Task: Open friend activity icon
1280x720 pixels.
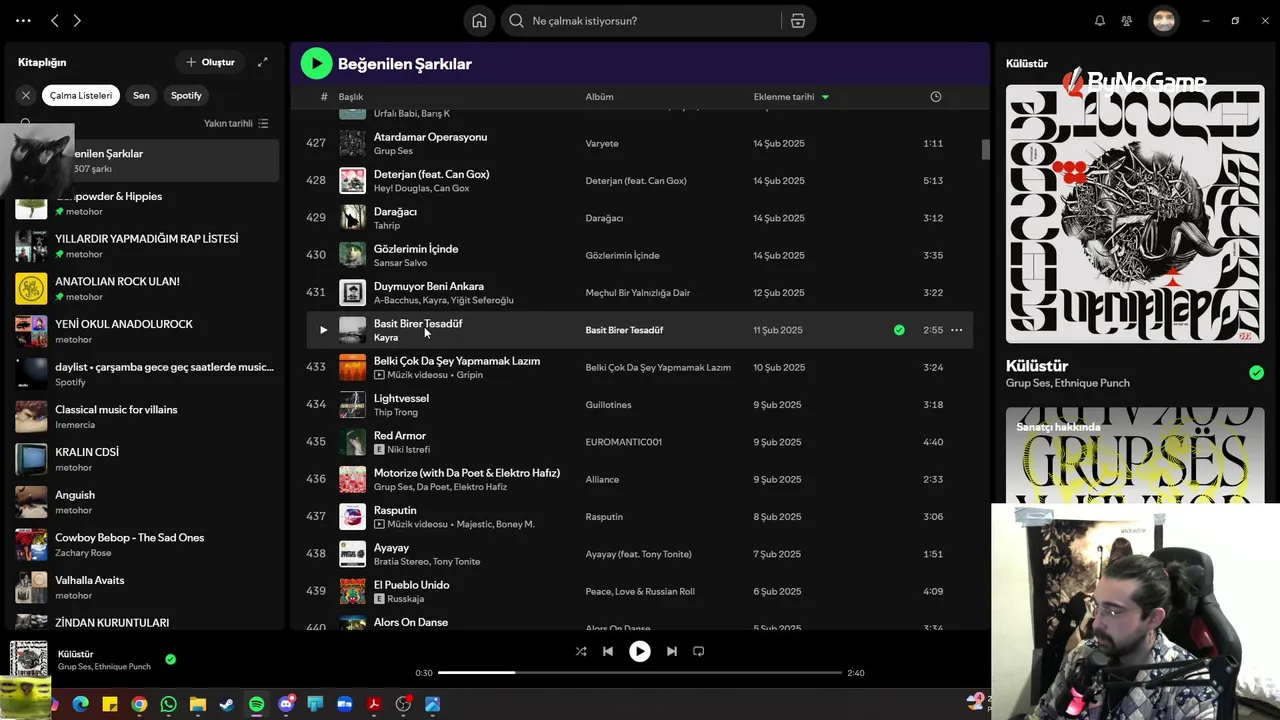Action: [1127, 21]
